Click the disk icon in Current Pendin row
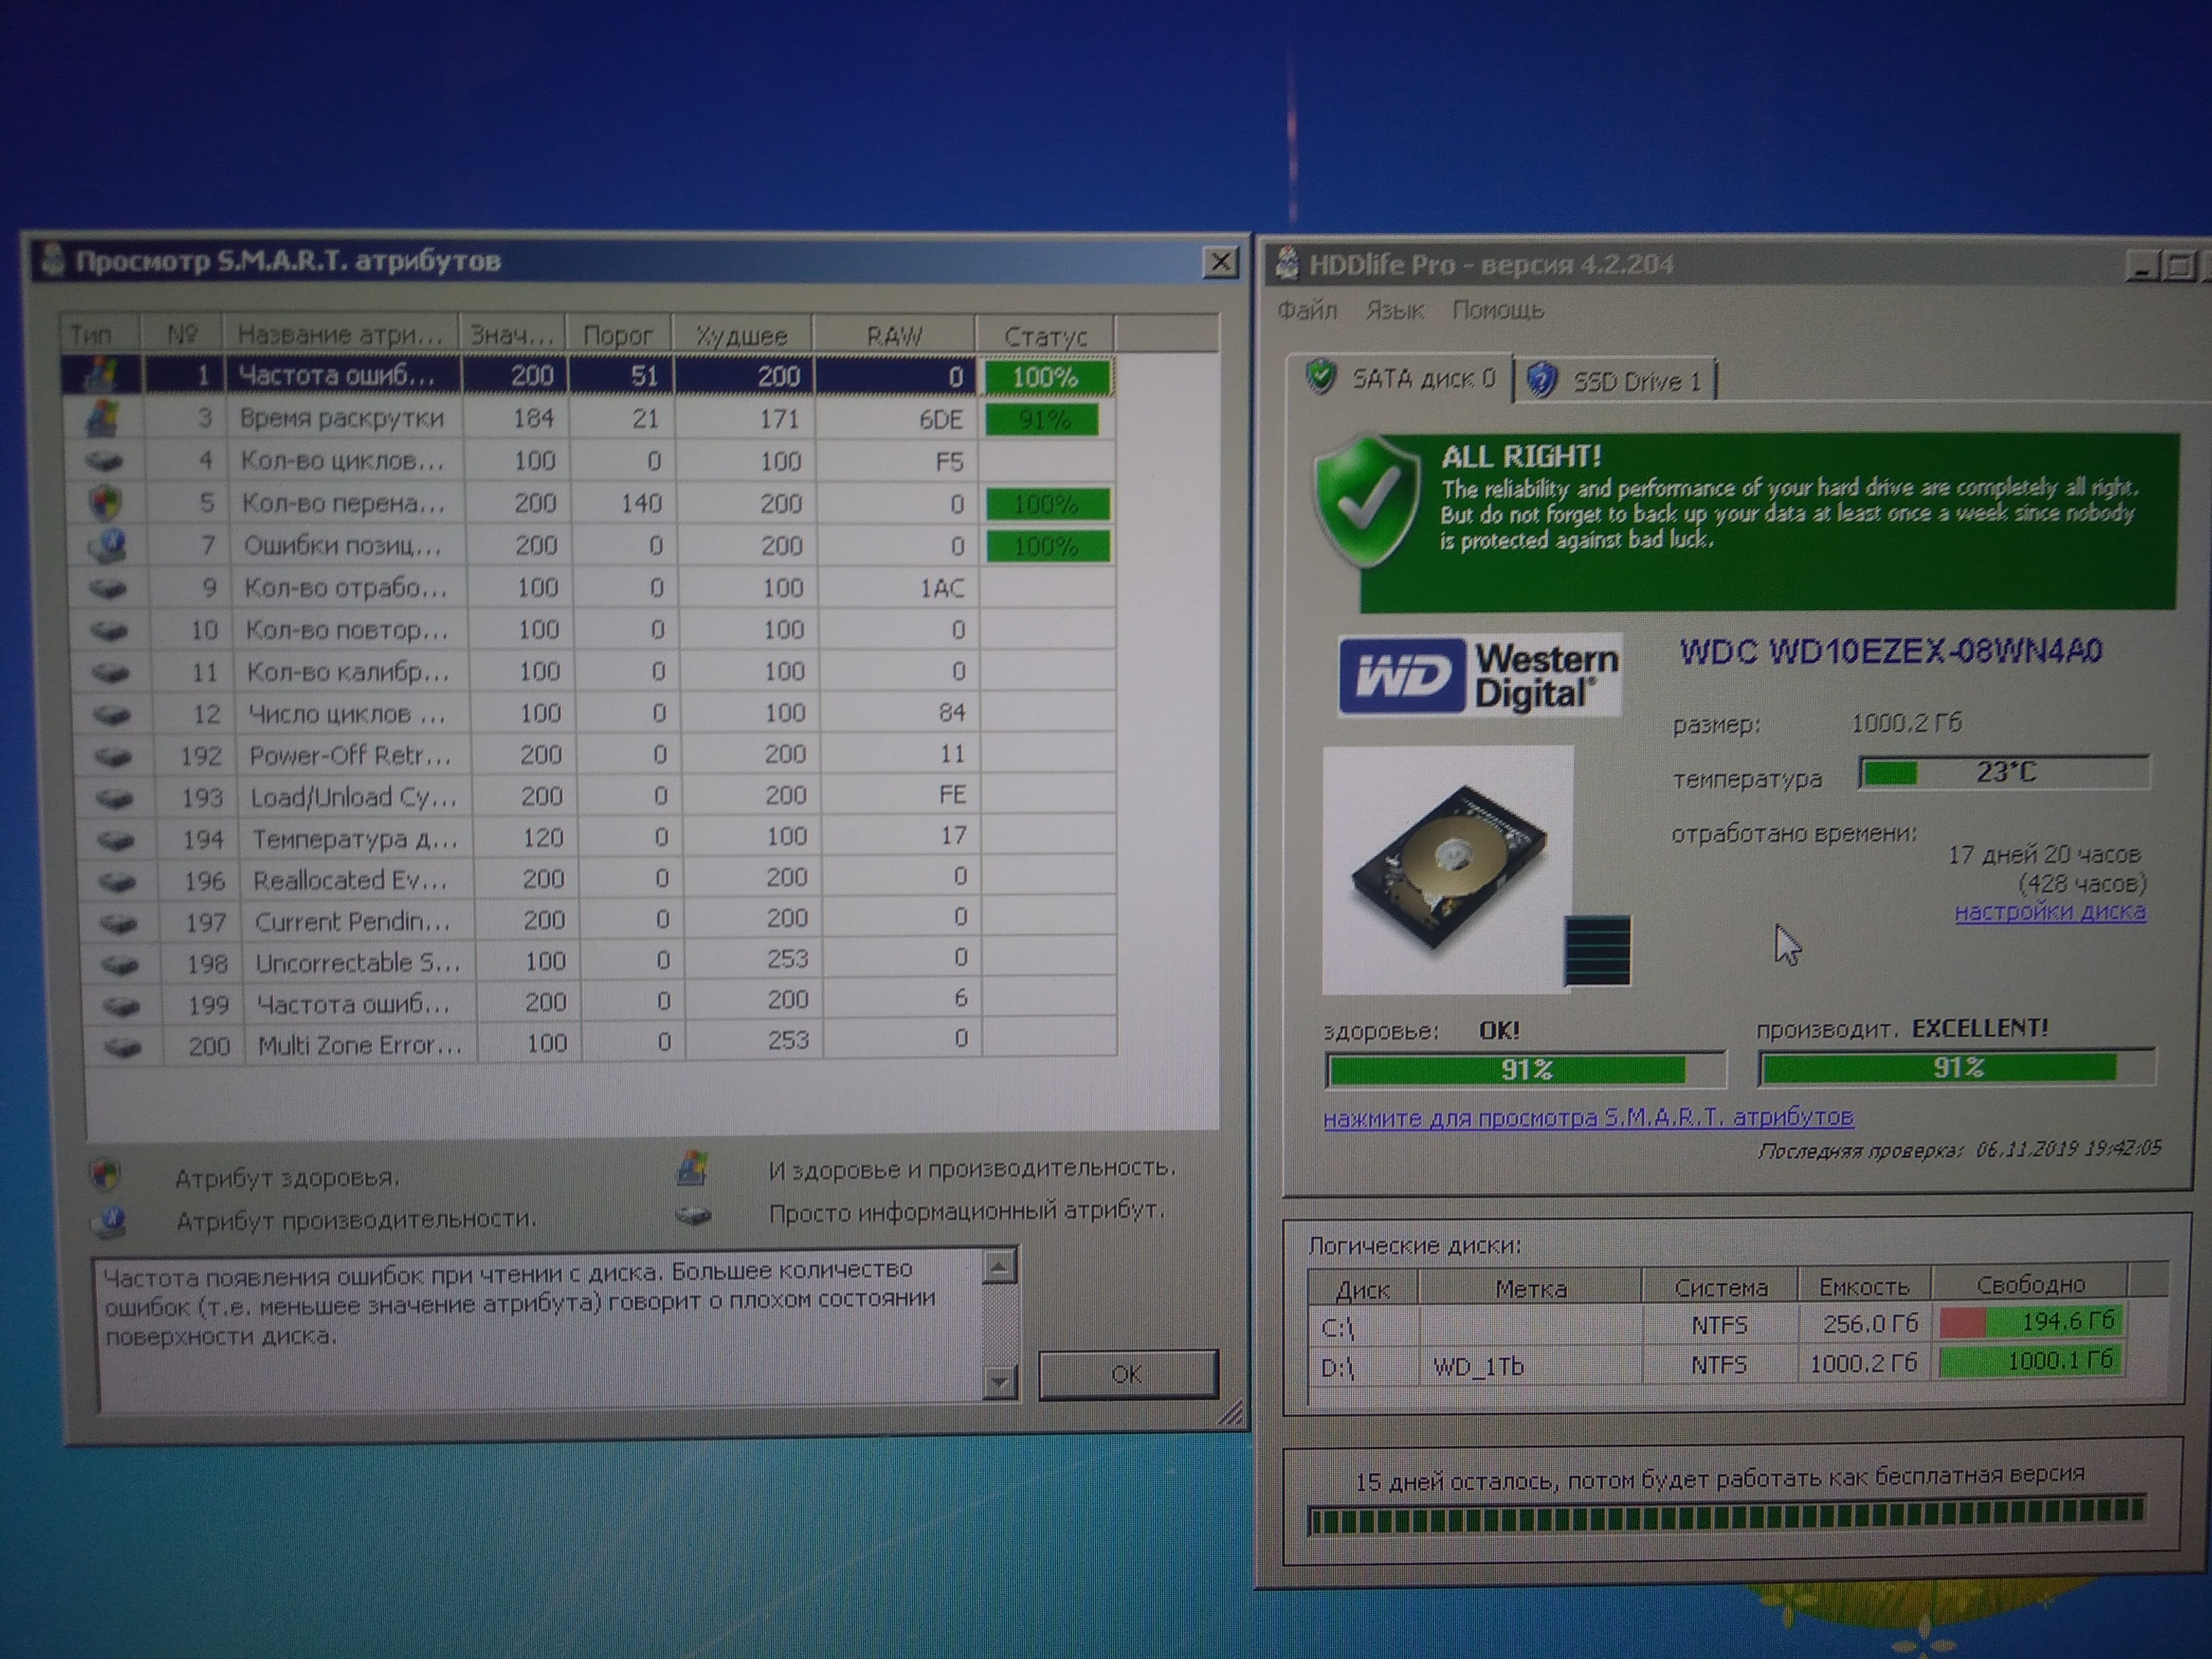2212x1659 pixels. click(x=119, y=923)
